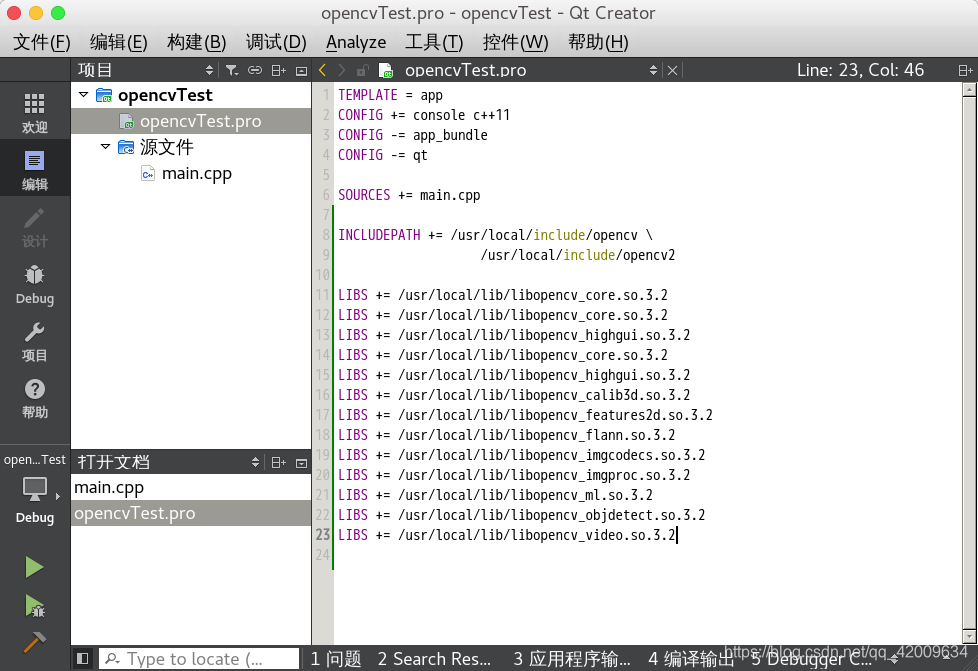Click the filter tree funnel icon

click(x=232, y=70)
